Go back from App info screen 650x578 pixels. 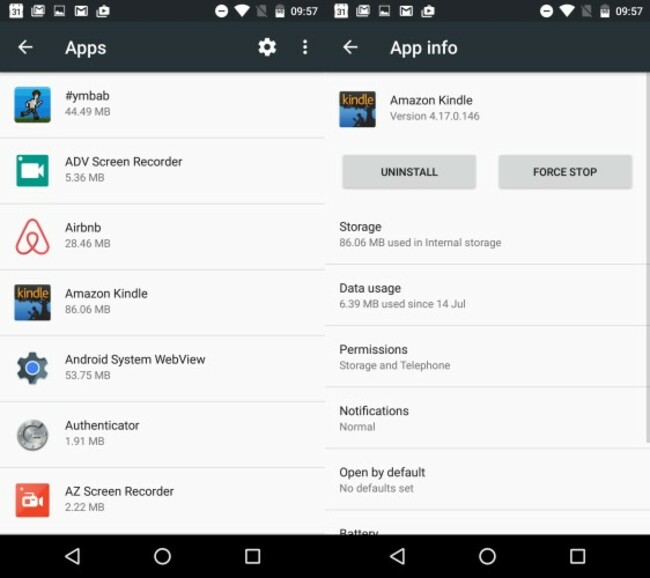click(x=350, y=47)
